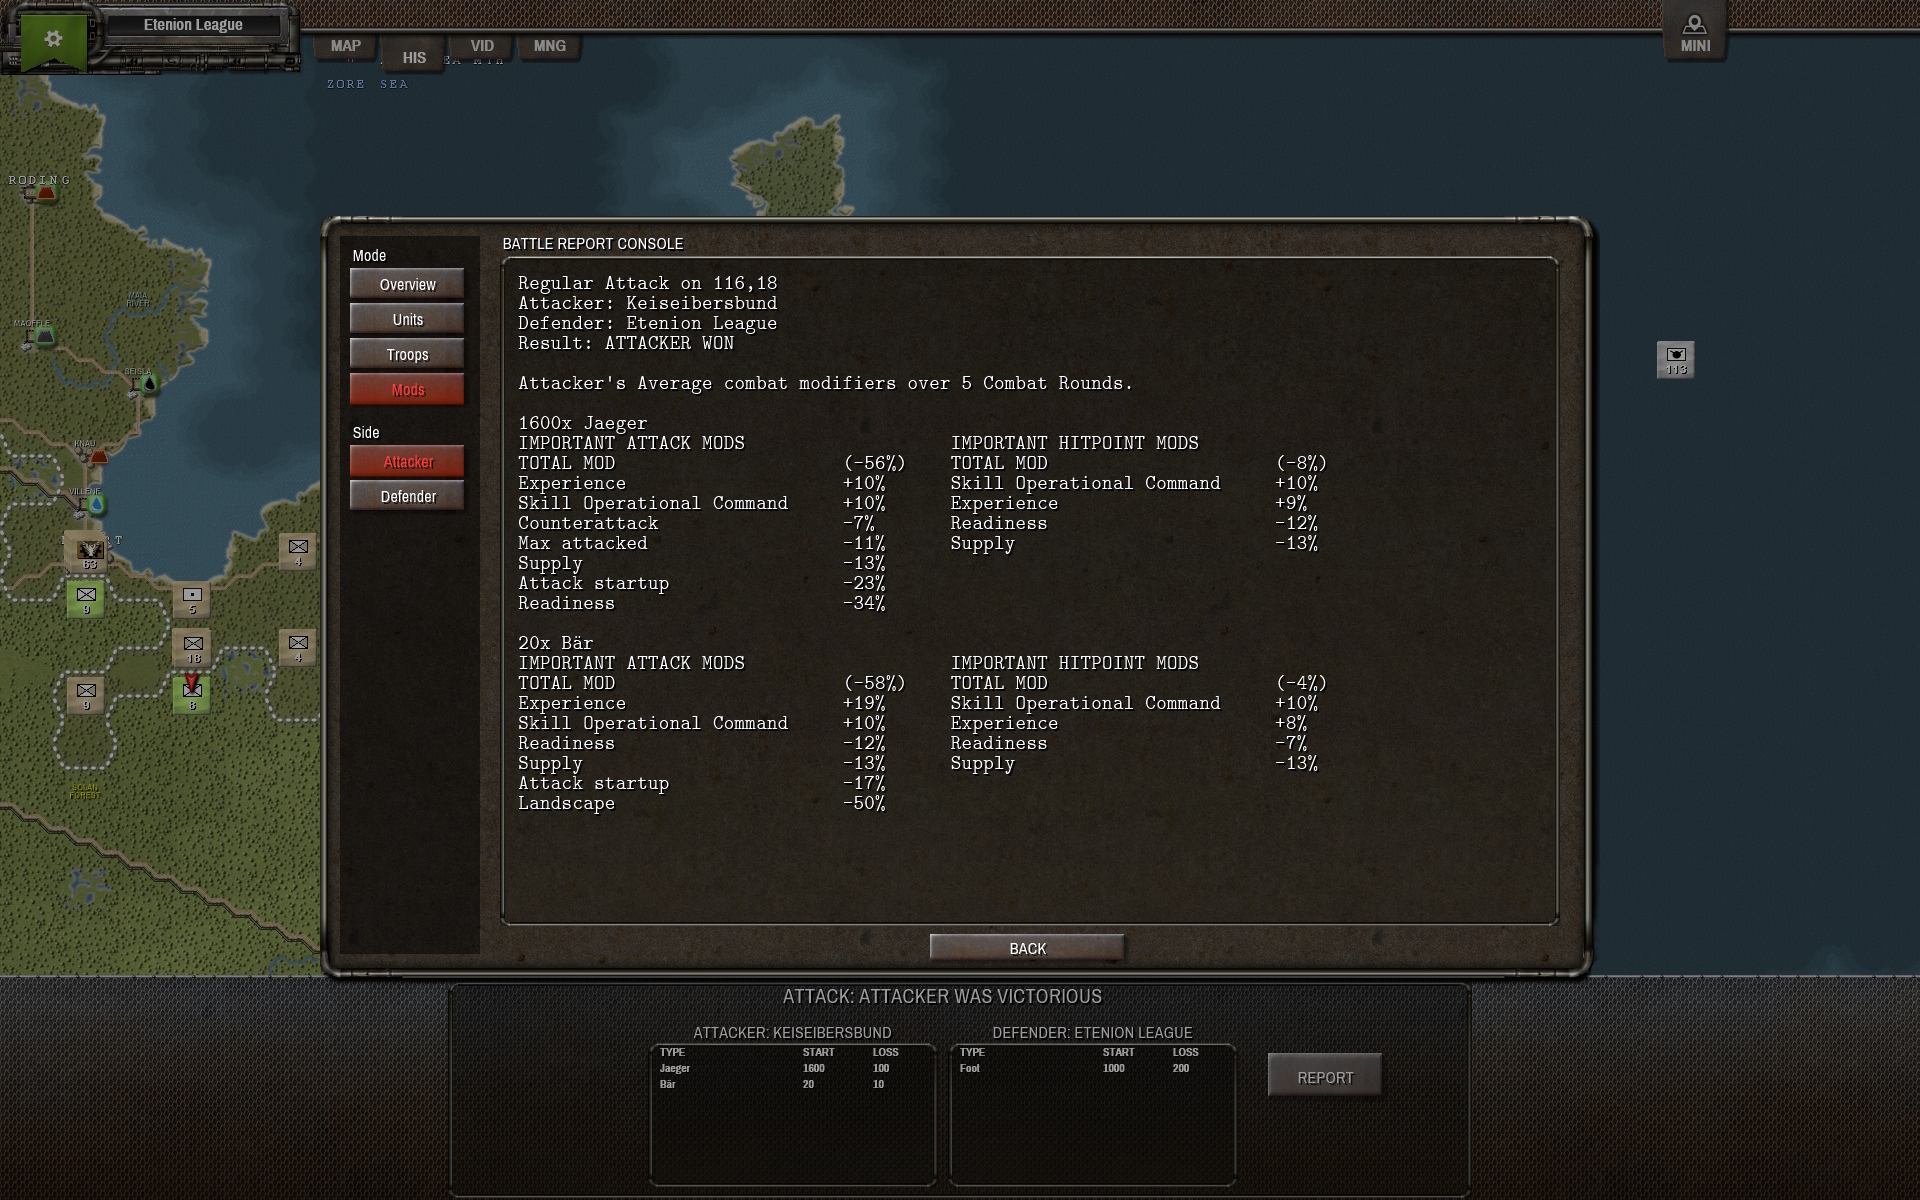This screenshot has width=1920, height=1200.
Task: Select the unit counter labeled 113
Action: [x=1676, y=358]
